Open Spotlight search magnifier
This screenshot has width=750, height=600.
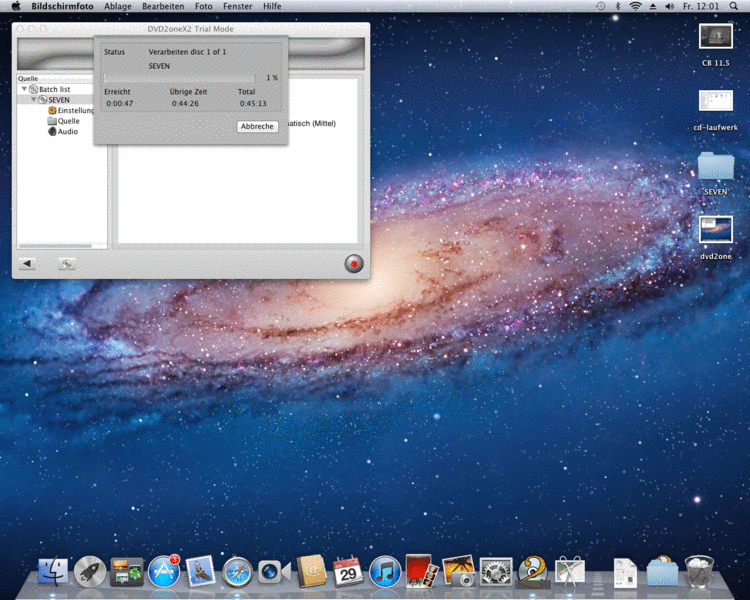click(733, 6)
